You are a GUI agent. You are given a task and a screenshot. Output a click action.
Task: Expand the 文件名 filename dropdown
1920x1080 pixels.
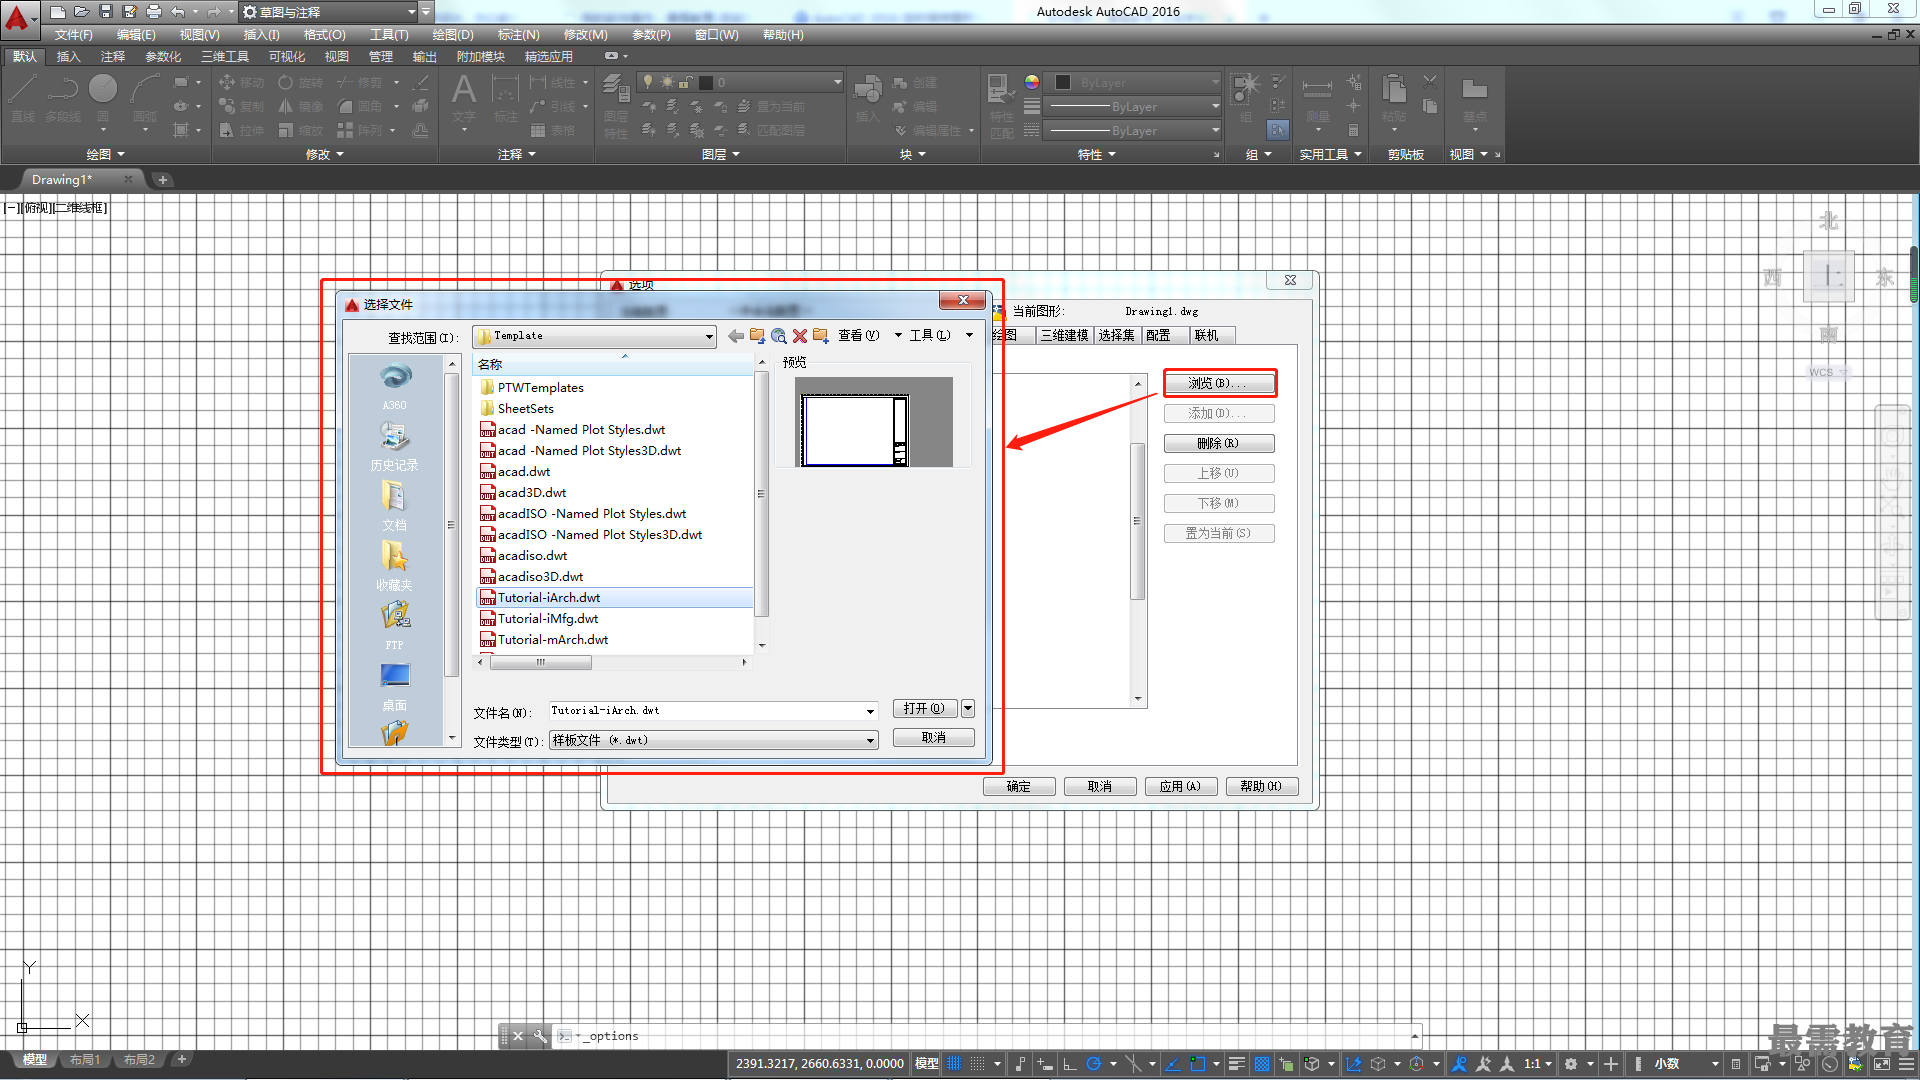[870, 711]
